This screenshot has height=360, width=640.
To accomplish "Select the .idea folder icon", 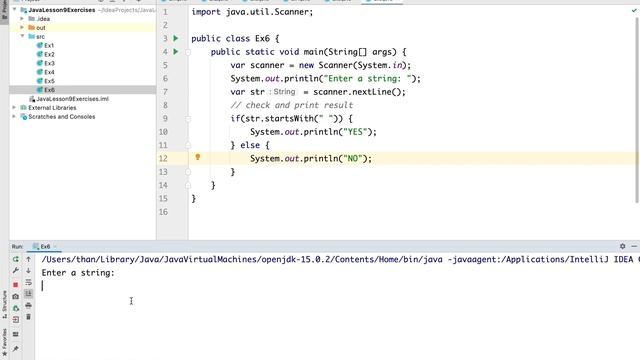I will click(31, 19).
